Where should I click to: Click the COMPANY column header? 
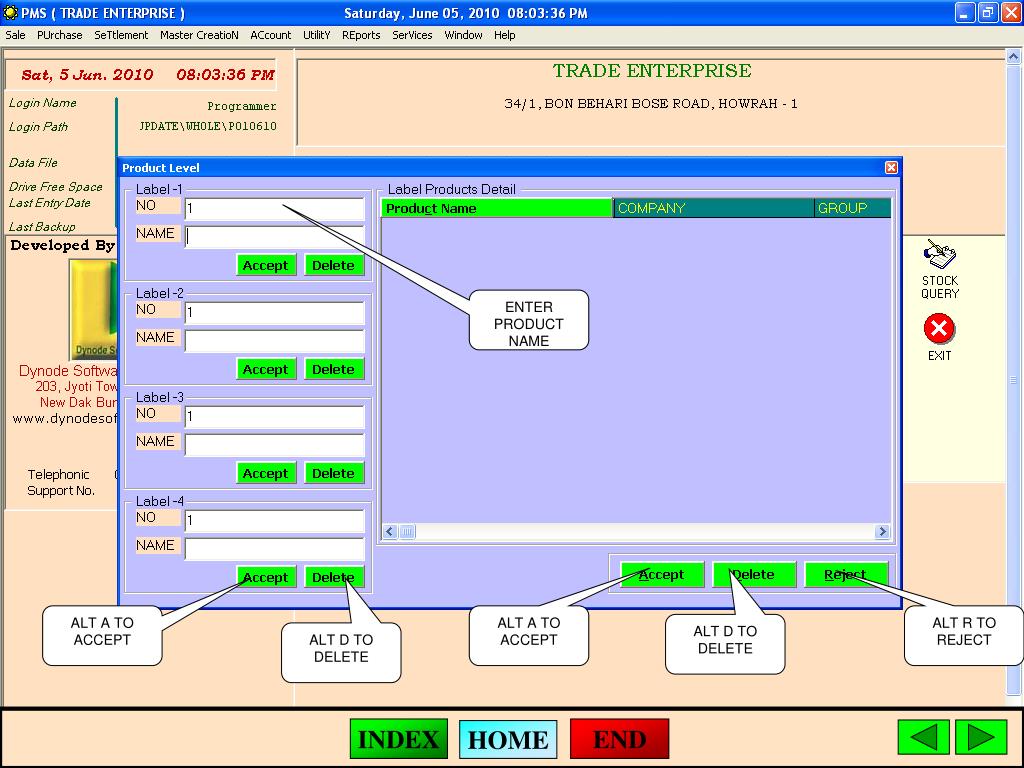tap(714, 208)
